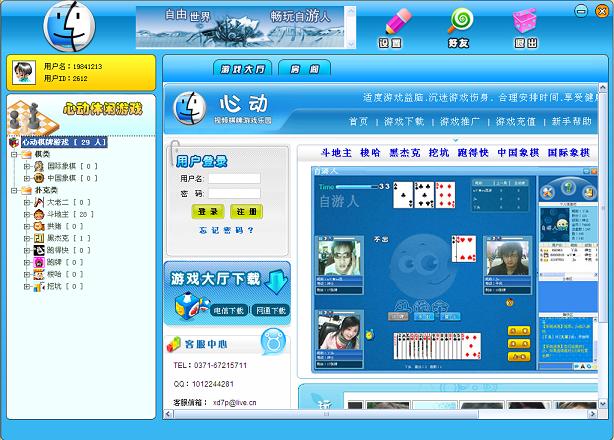This screenshot has height=440, width=614.
Task: Click the dice cube download mascot
Action: click(191, 306)
